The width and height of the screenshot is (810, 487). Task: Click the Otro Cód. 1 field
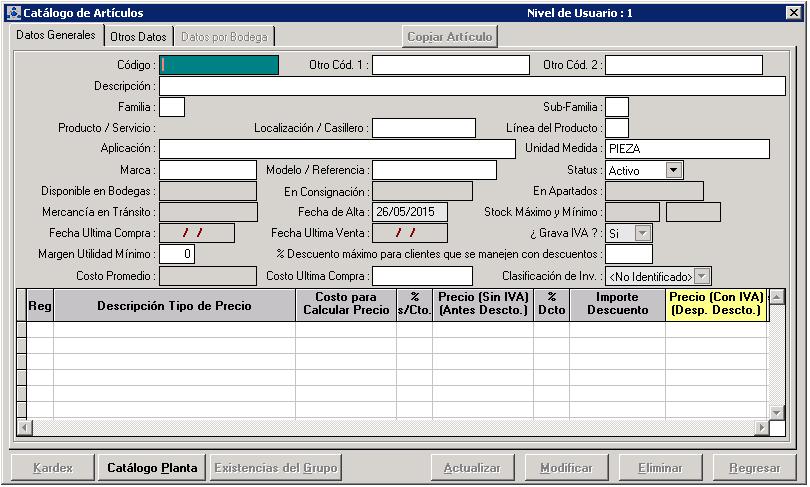coord(451,65)
